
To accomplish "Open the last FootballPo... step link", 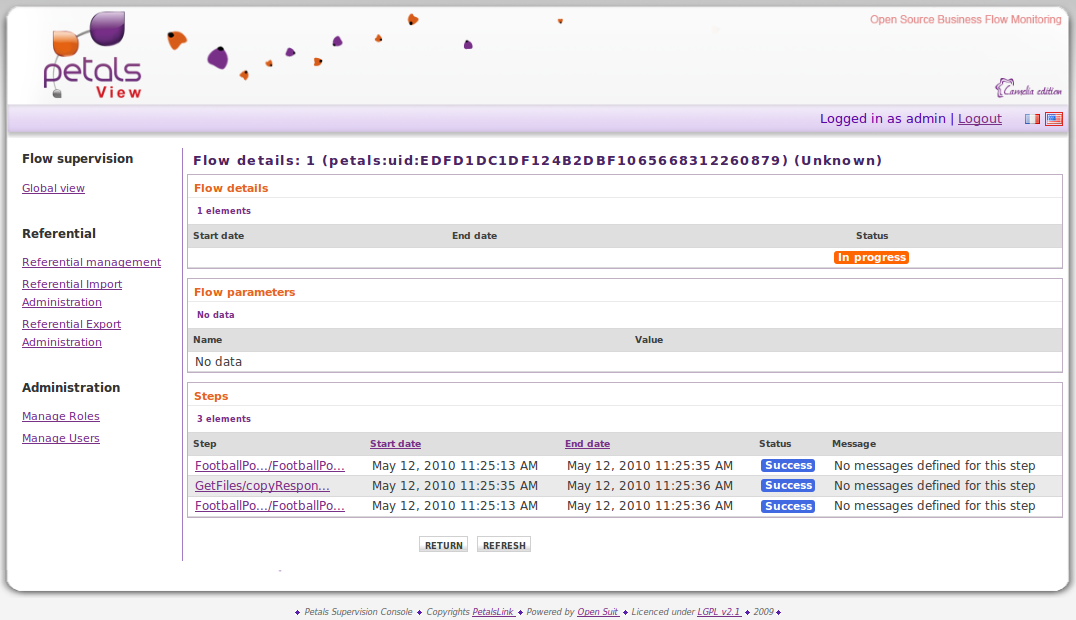I will click(x=269, y=506).
